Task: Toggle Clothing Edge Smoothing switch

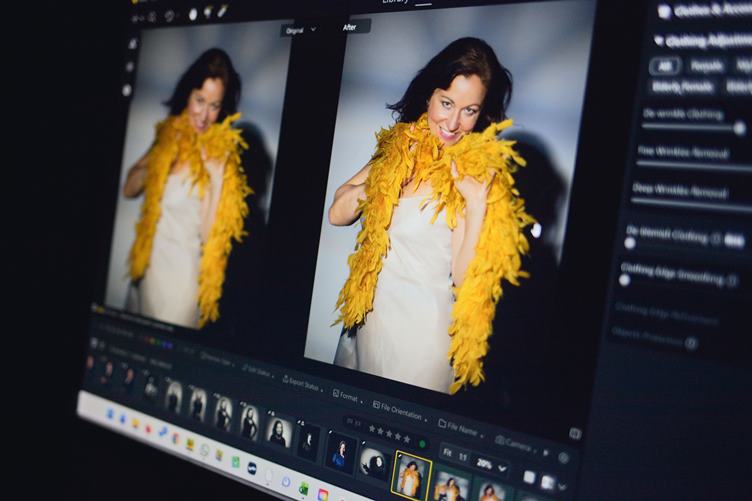Action: click(x=625, y=280)
